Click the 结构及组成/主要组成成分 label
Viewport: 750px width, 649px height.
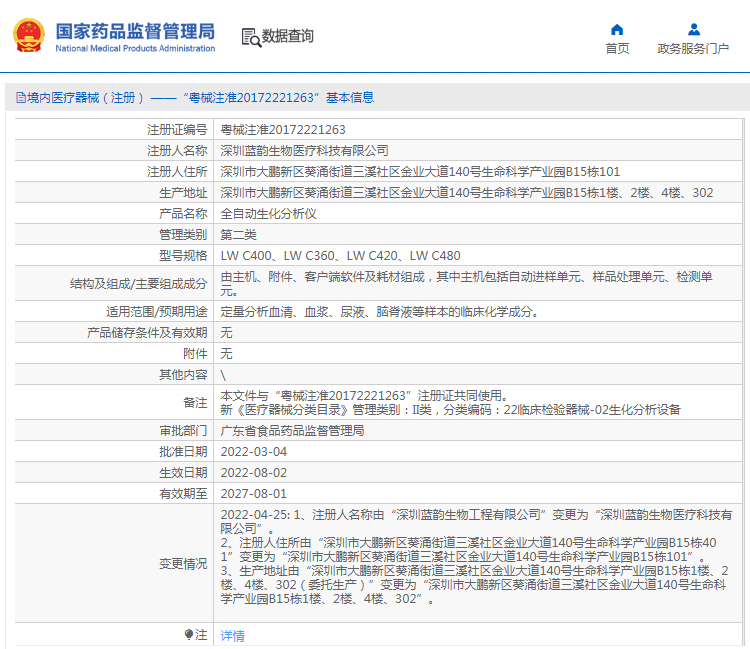(139, 284)
